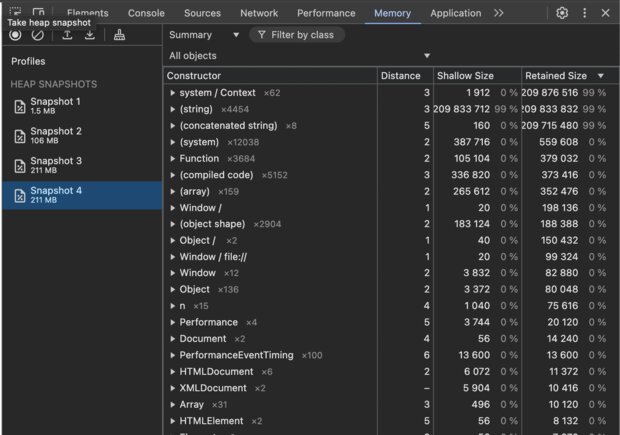
Task: Click the inspect element selector icon
Action: click(15, 11)
